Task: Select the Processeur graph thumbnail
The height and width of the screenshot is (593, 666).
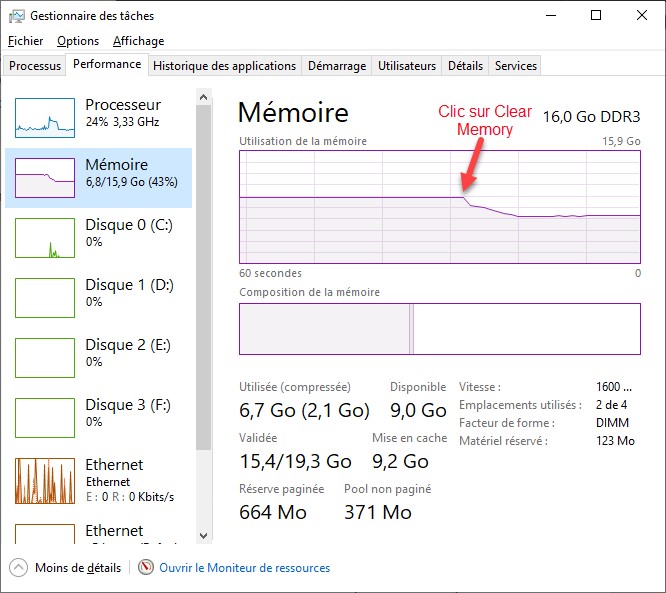Action: point(45,117)
